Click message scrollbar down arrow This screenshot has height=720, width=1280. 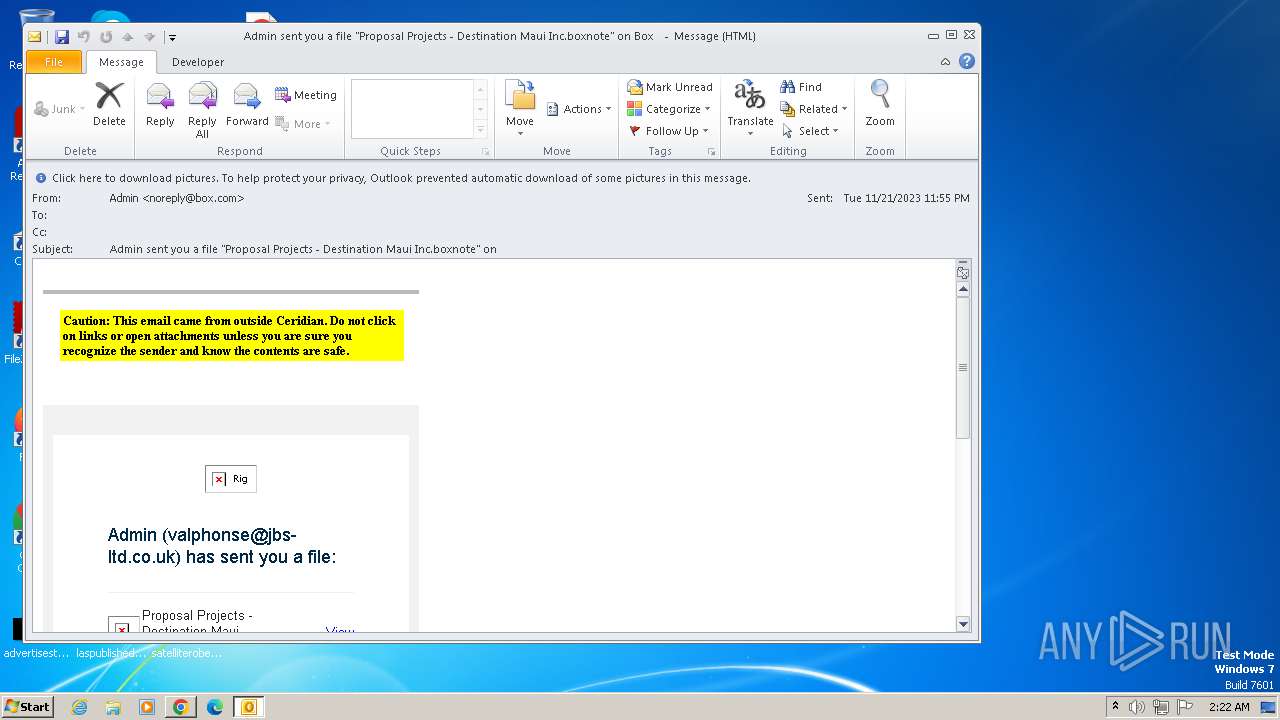tap(963, 624)
